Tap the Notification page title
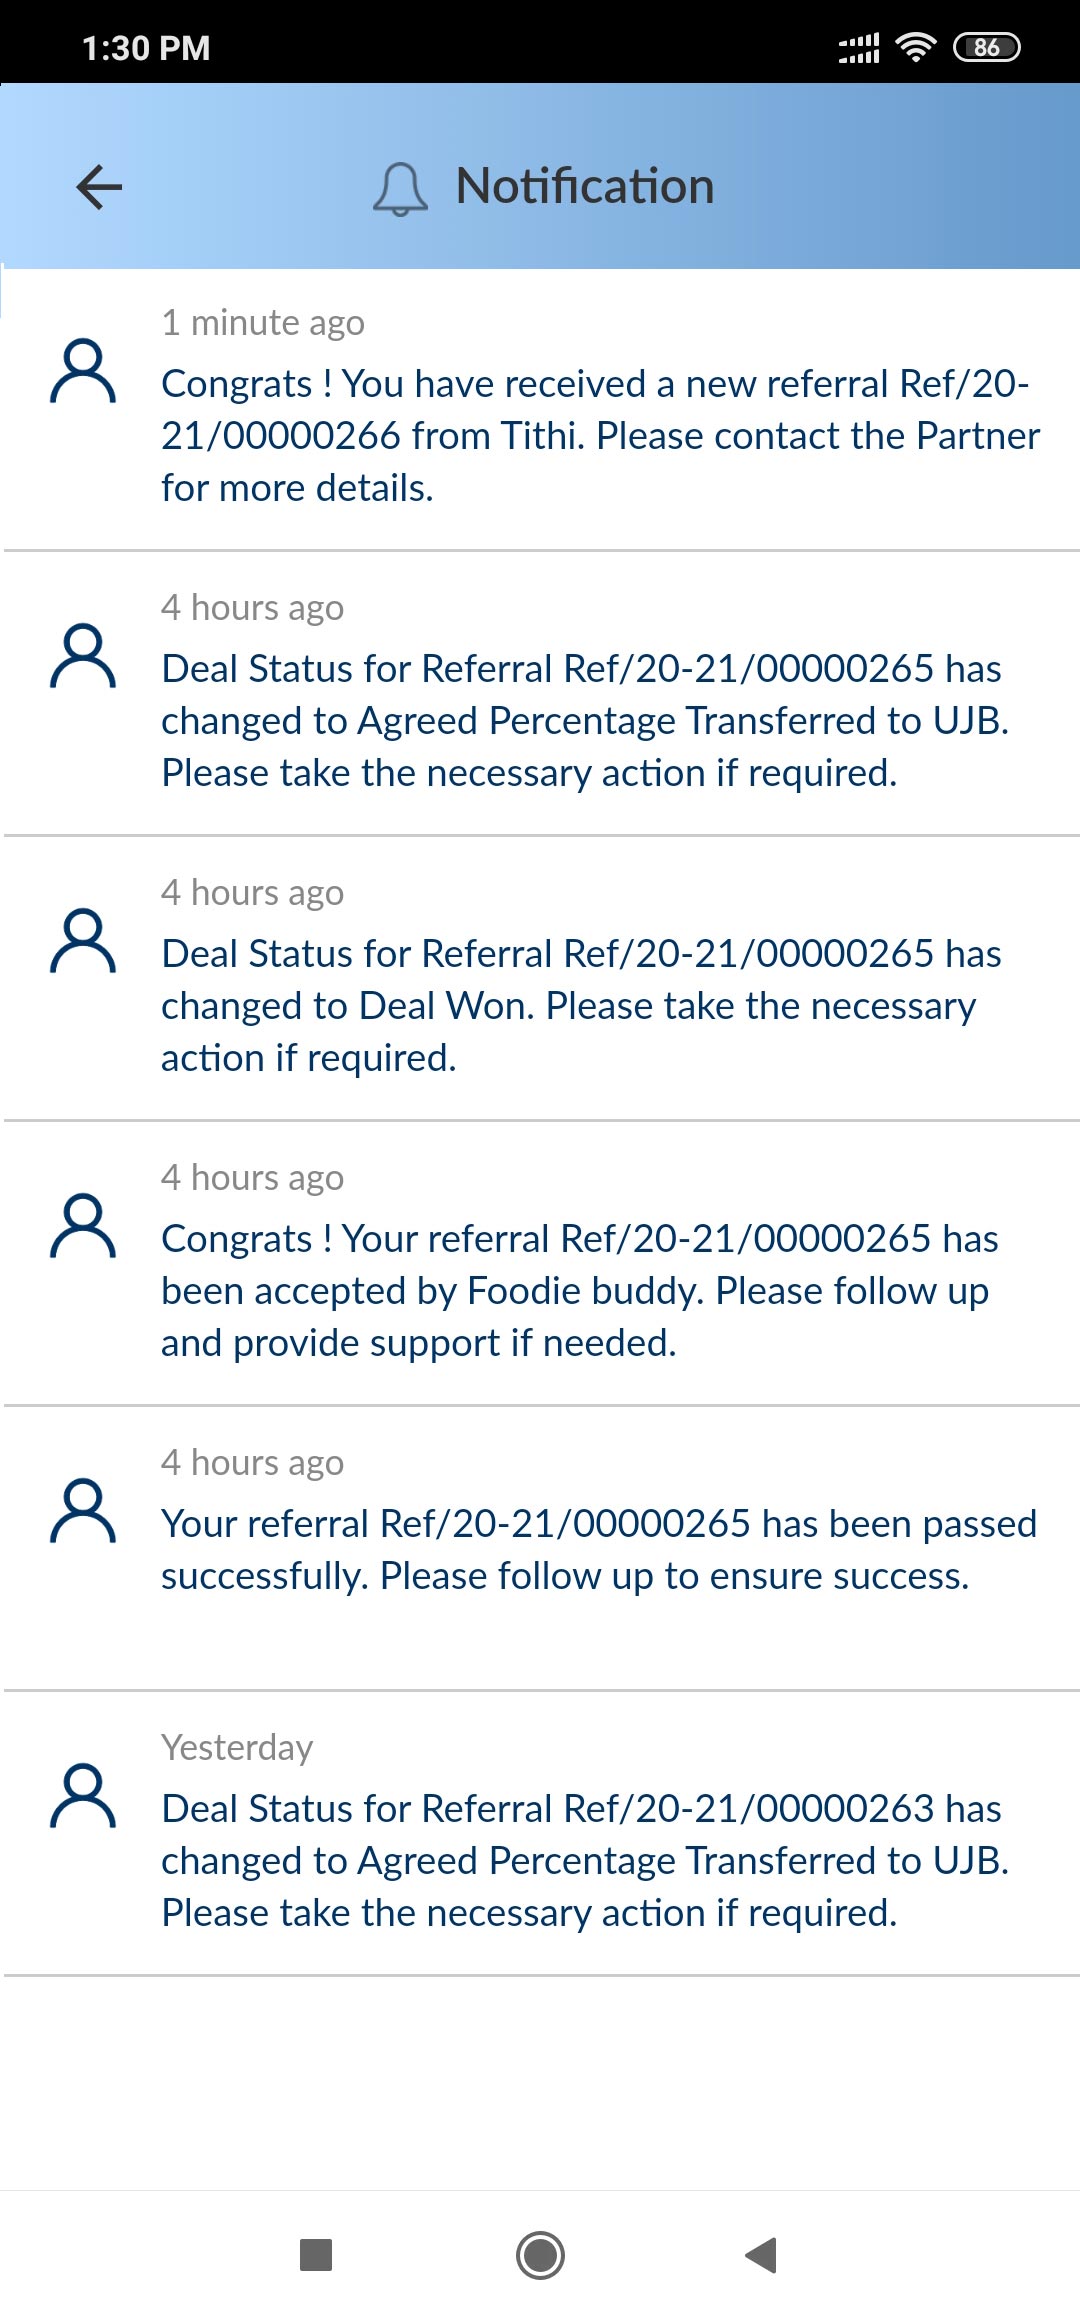 (x=585, y=187)
